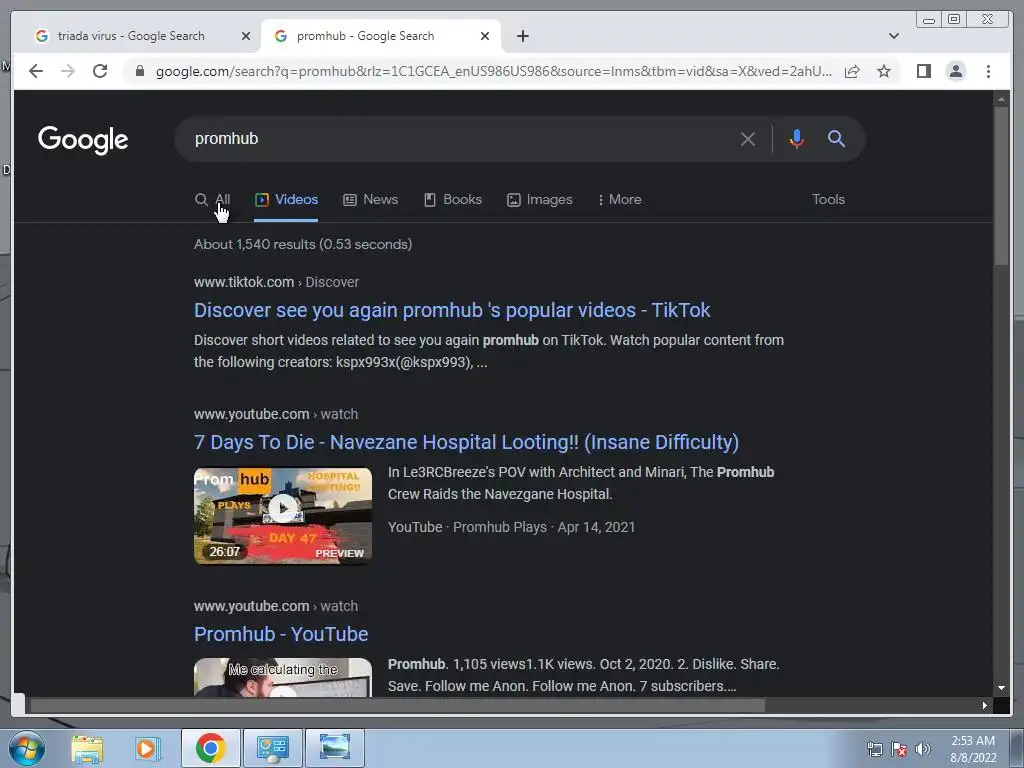Submit search with magnifier icon
The height and width of the screenshot is (768, 1024).
(x=837, y=138)
